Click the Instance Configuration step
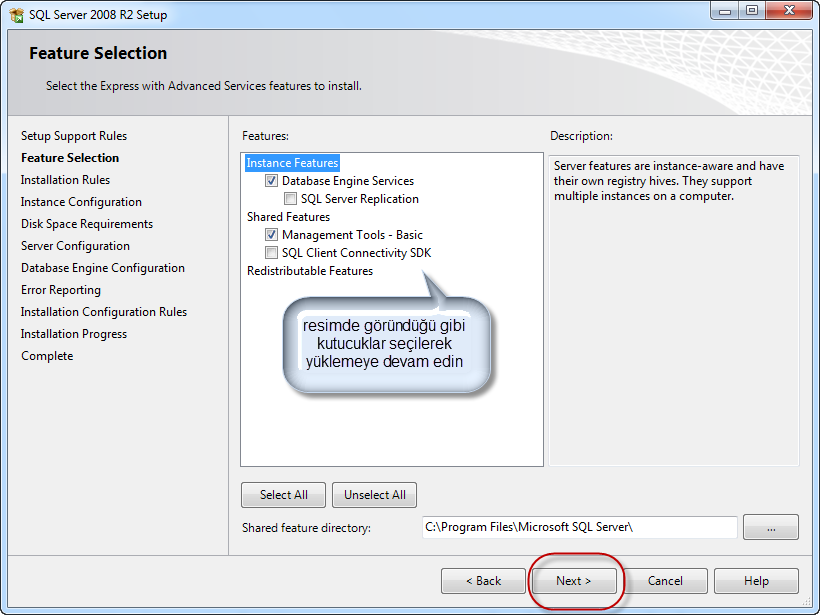 tap(81, 202)
